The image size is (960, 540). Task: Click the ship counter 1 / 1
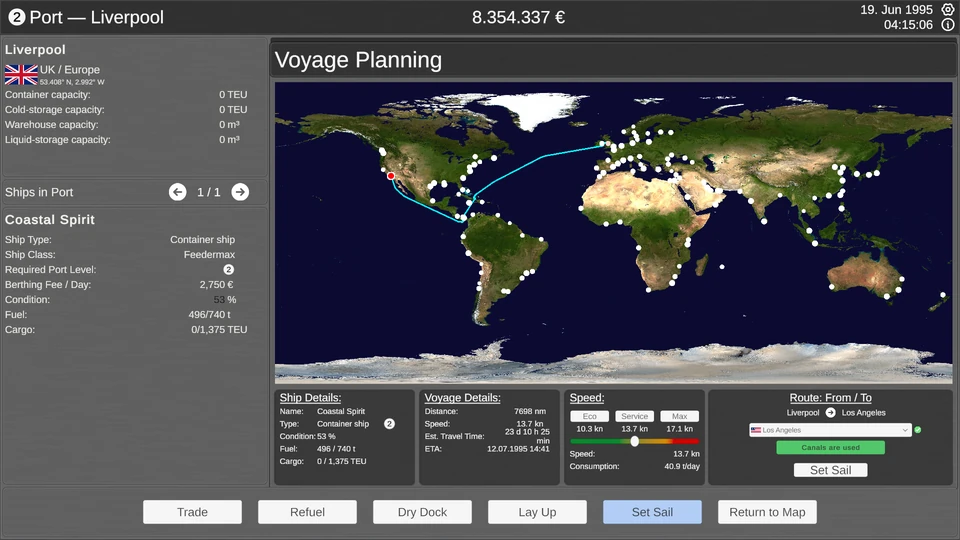208,192
